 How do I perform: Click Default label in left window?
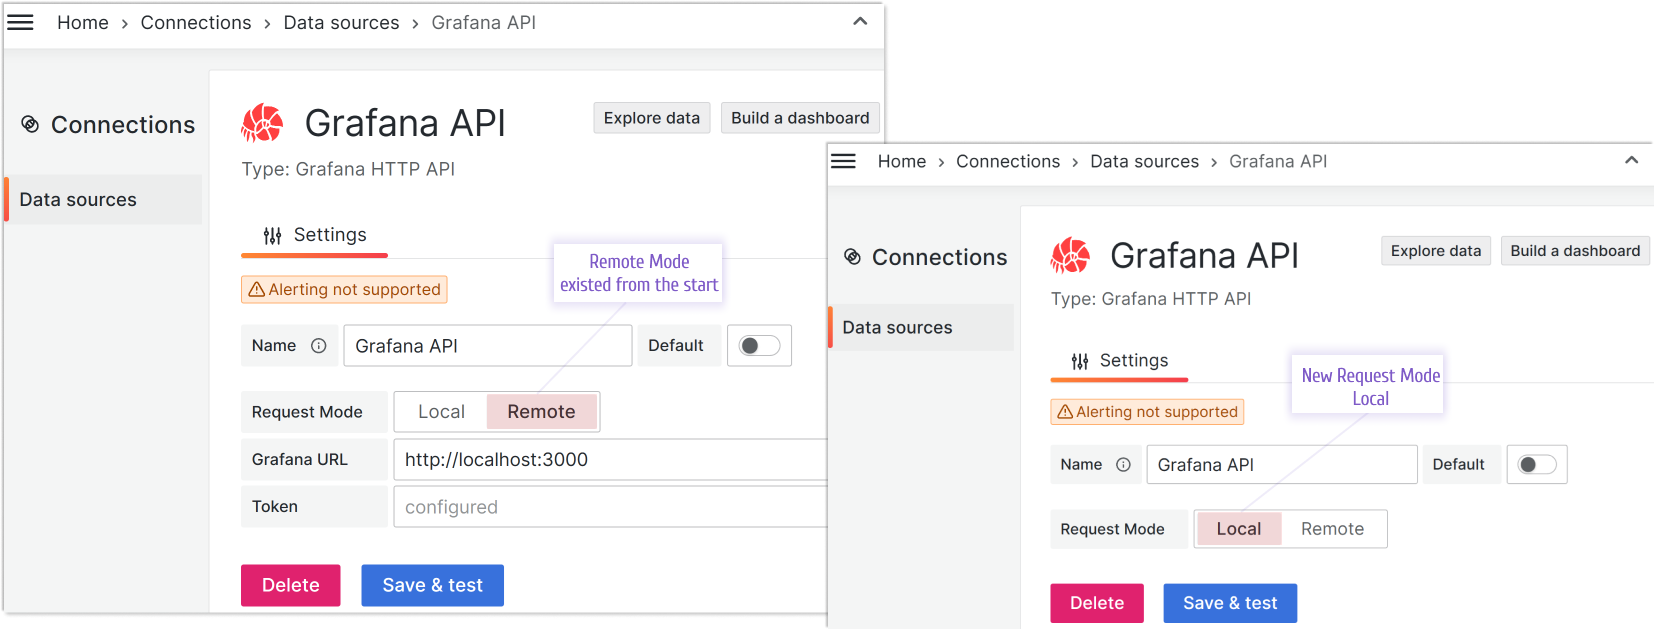tap(676, 346)
